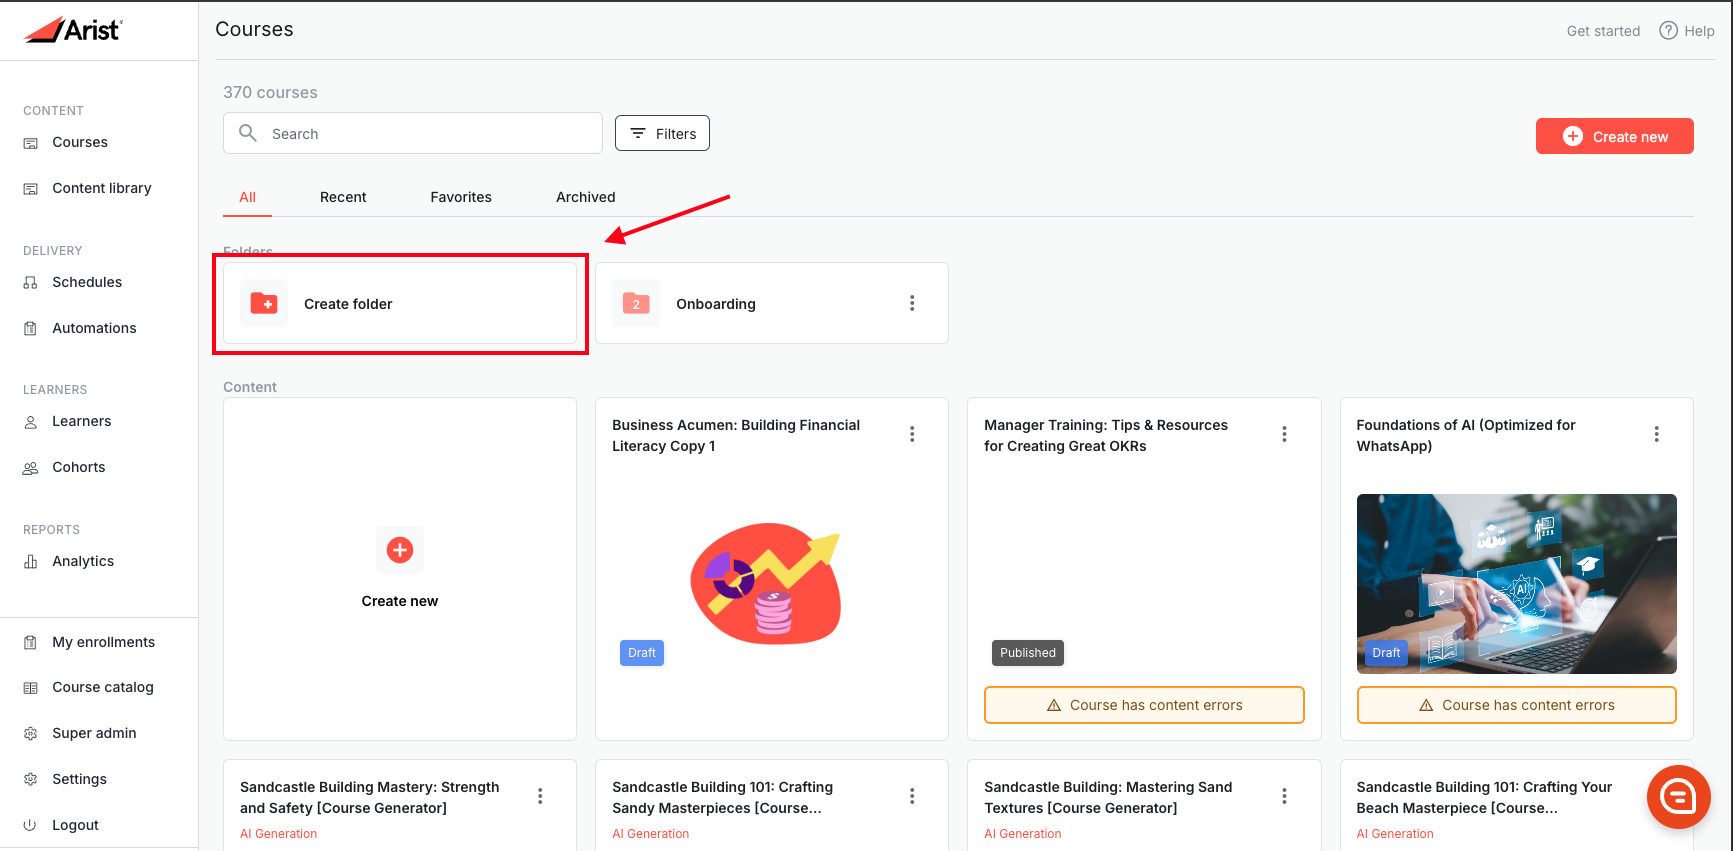The width and height of the screenshot is (1733, 851).
Task: Open options for Sandcastle Building 101 Sandy Masterpieces
Action: point(912,796)
